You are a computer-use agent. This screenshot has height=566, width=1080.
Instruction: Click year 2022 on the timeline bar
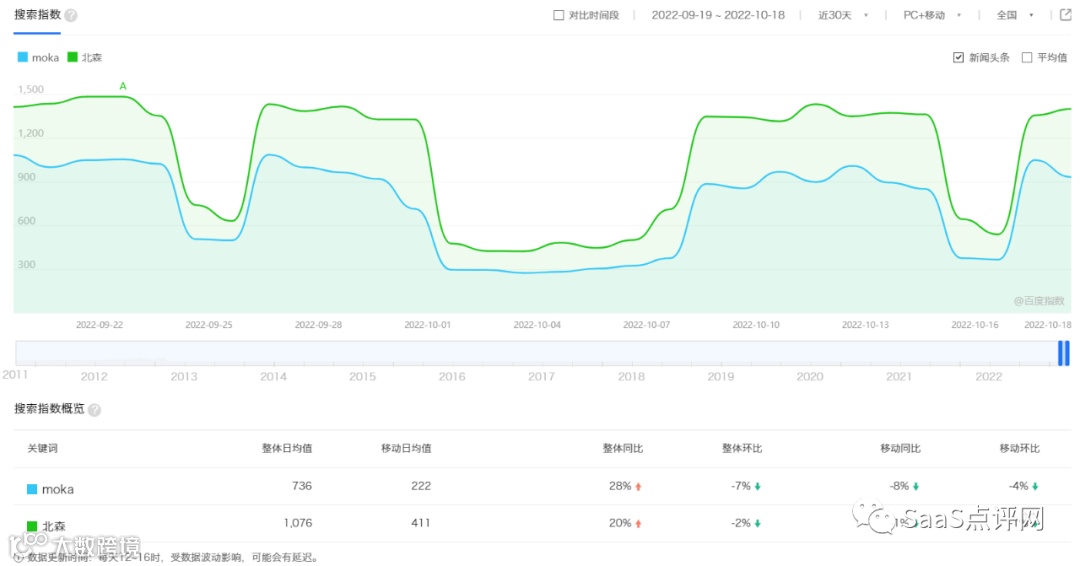pyautogui.click(x=988, y=377)
